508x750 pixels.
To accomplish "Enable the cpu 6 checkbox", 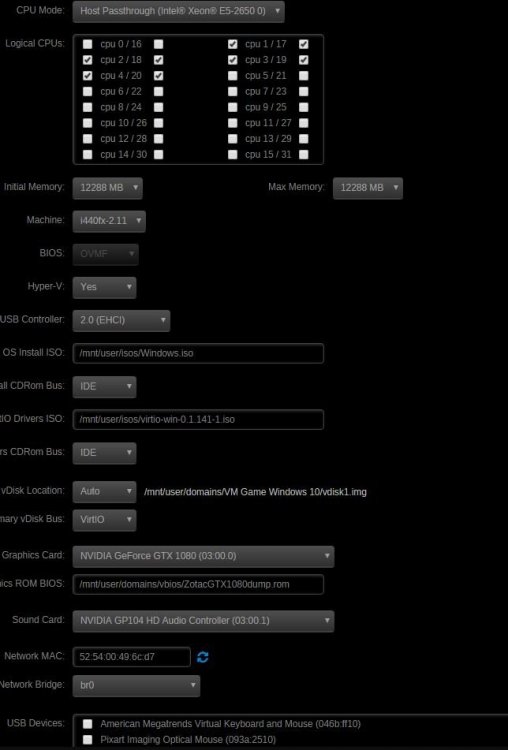I will 87,91.
